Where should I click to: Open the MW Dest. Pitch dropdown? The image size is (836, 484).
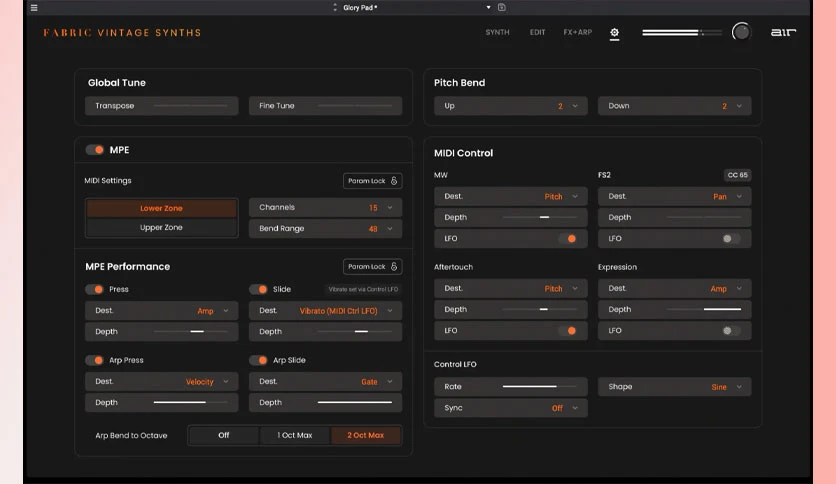click(511, 197)
